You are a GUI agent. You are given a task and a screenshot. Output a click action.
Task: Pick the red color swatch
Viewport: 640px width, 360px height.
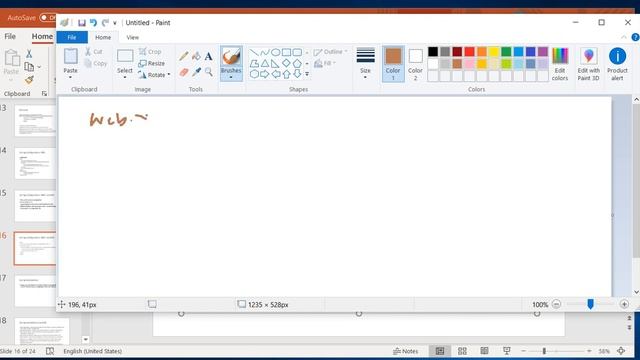coord(469,51)
